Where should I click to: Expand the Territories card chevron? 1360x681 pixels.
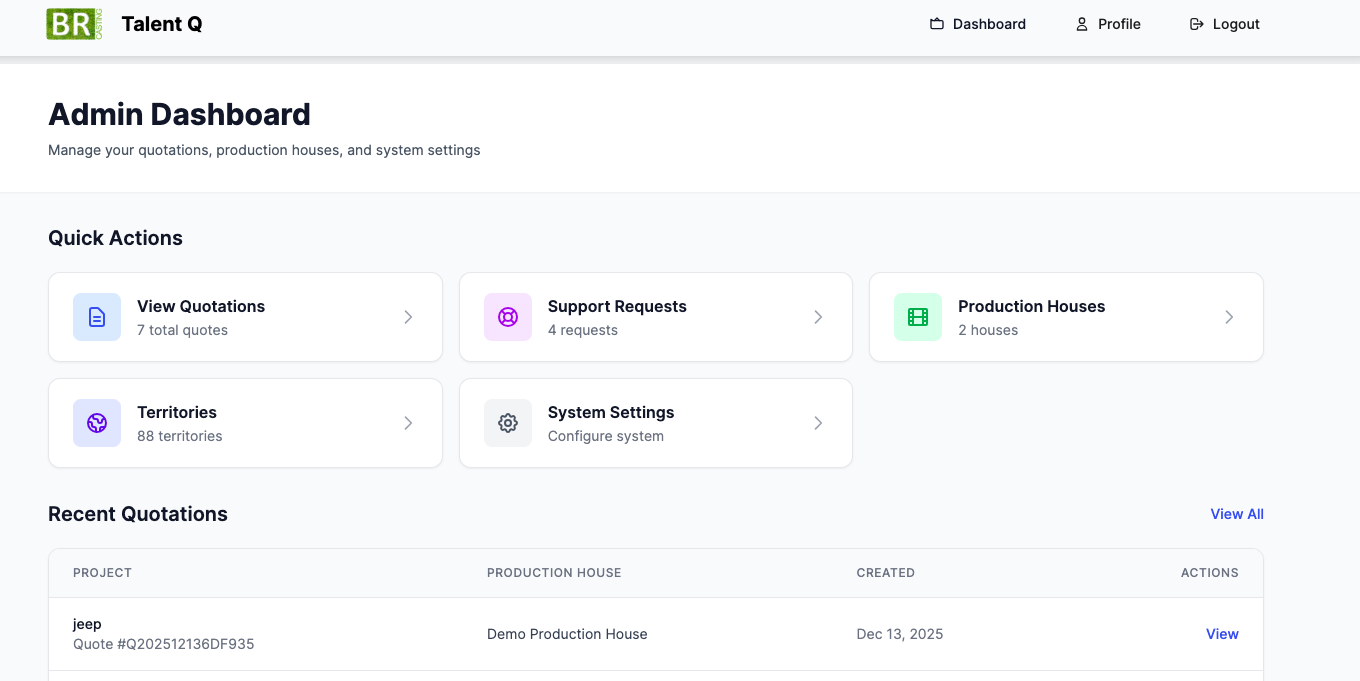tap(408, 423)
